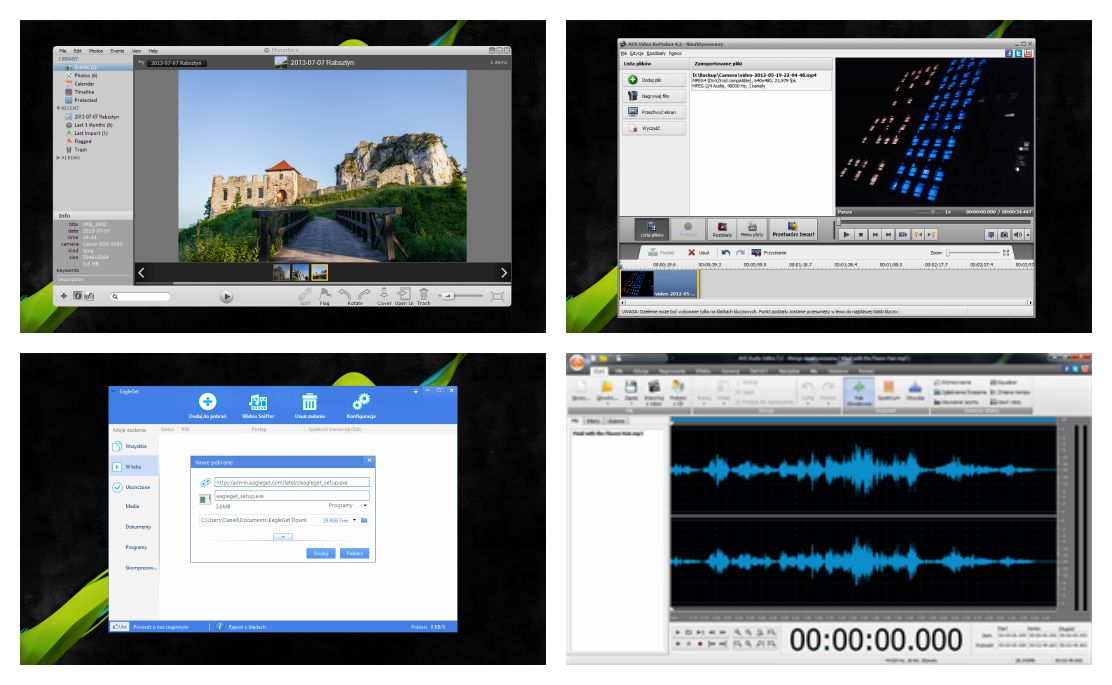The height and width of the screenshot is (685, 1112).
Task: Adjust Phototheca's thumbnail zoom slider
Action: point(461,296)
